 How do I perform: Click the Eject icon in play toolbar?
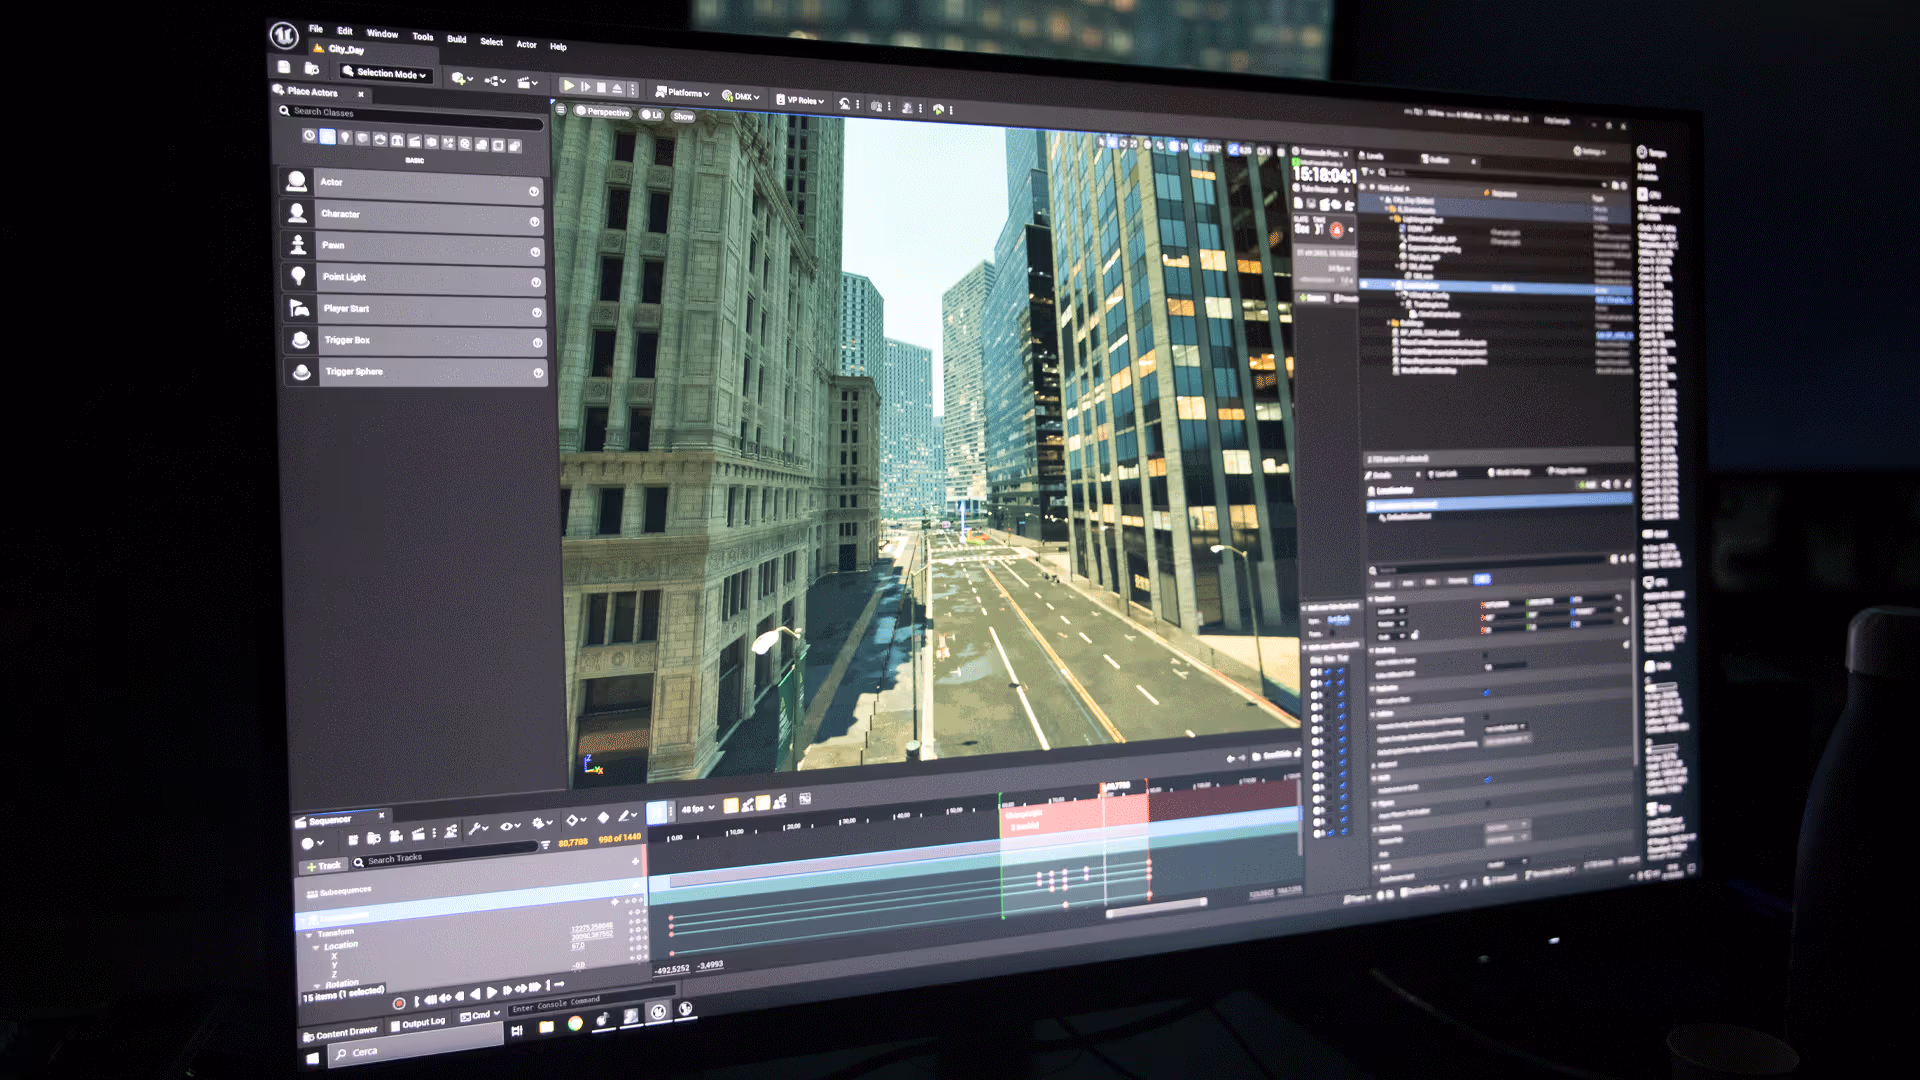coord(617,89)
